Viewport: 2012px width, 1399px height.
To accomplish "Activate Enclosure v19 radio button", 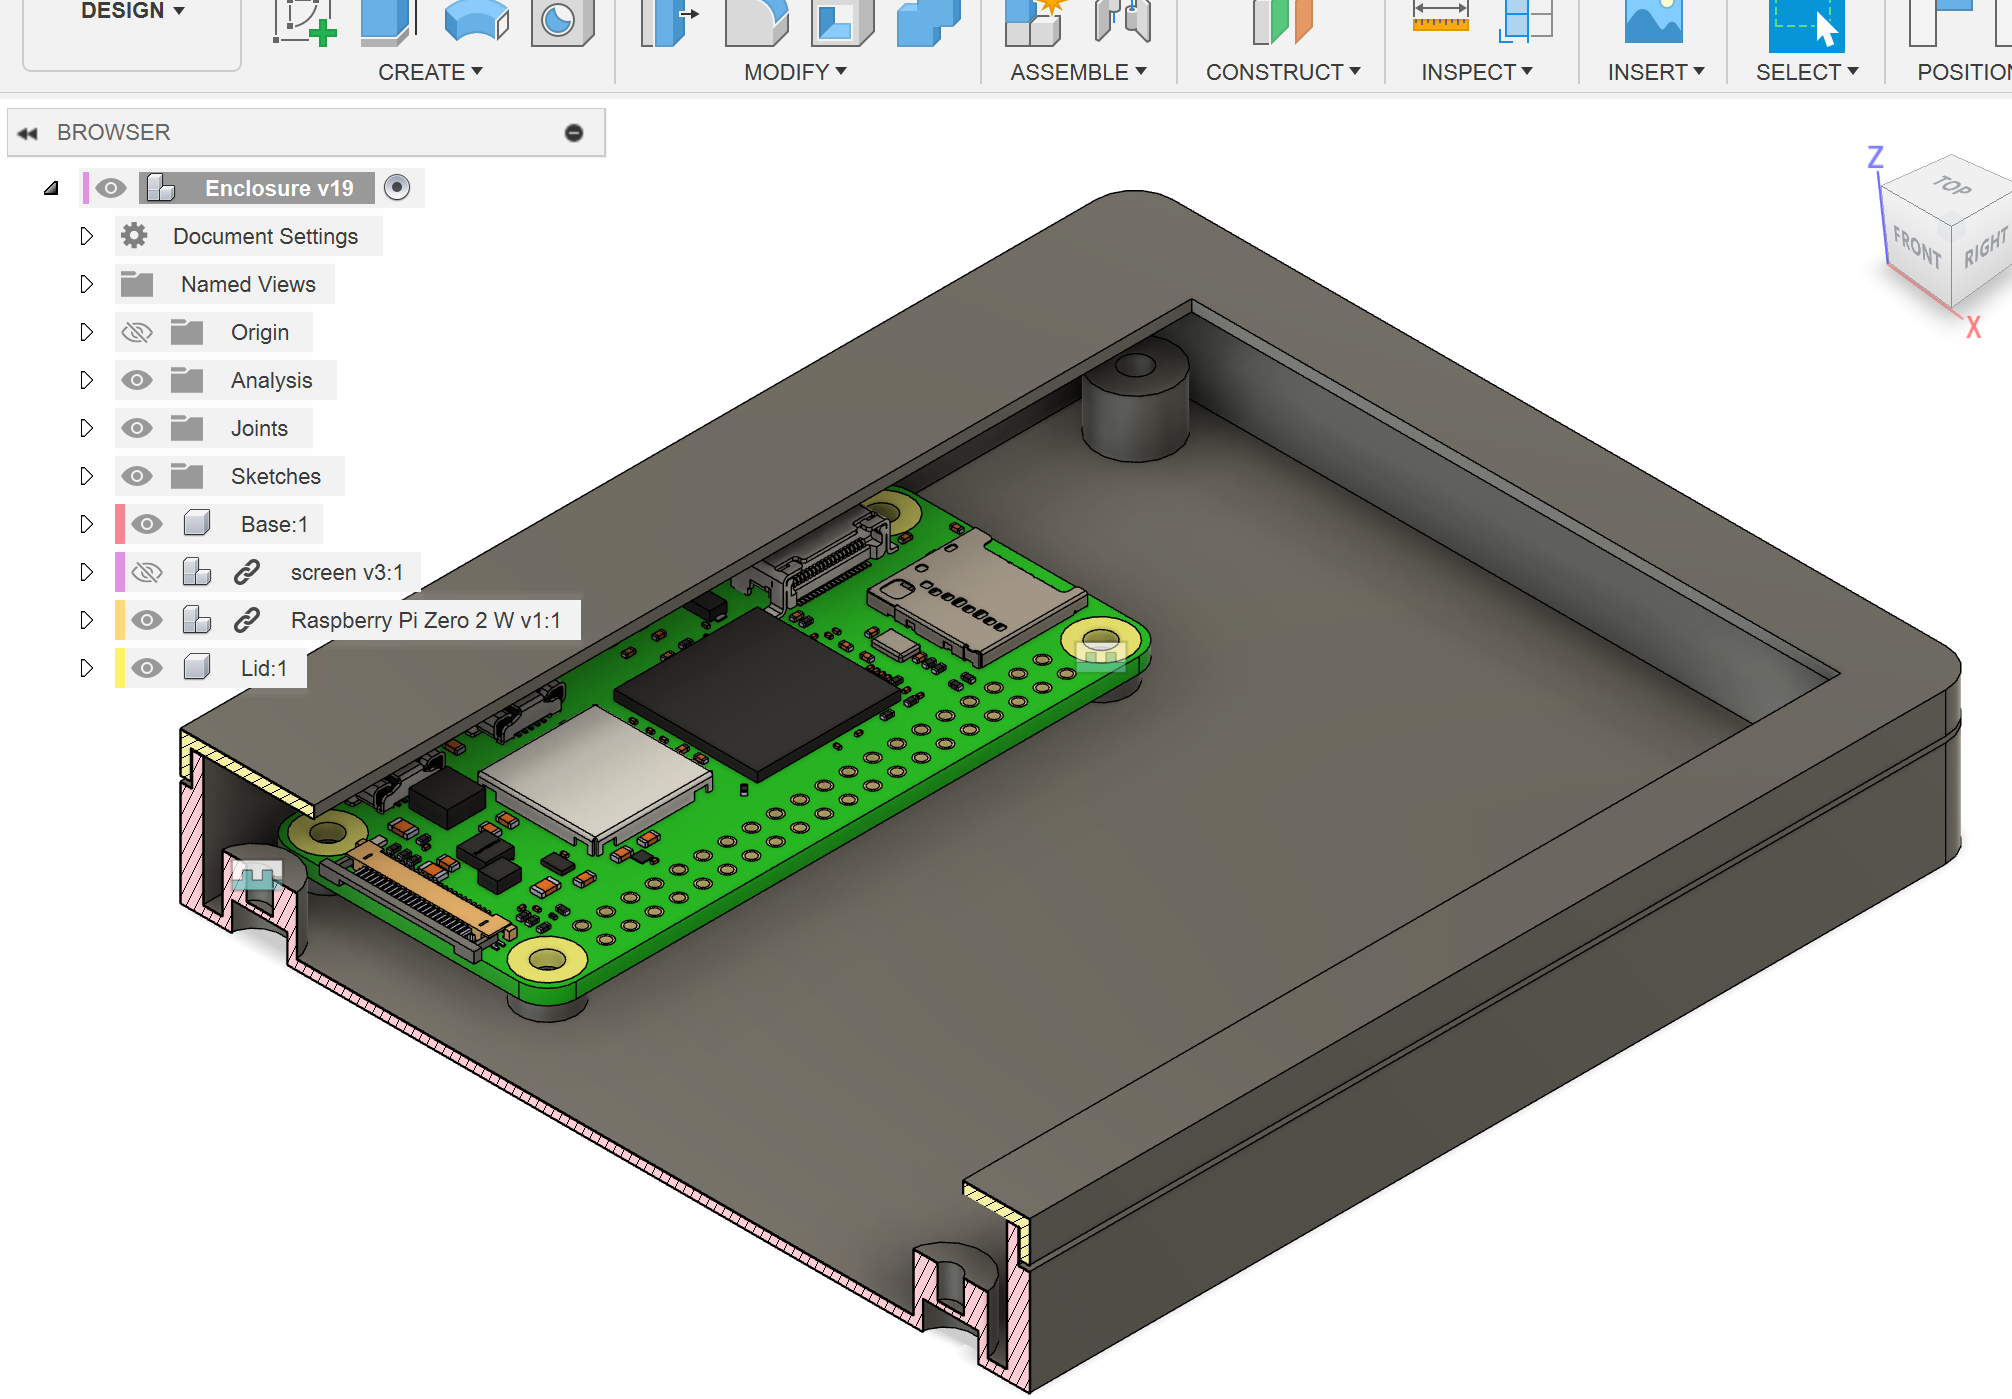I will [397, 188].
